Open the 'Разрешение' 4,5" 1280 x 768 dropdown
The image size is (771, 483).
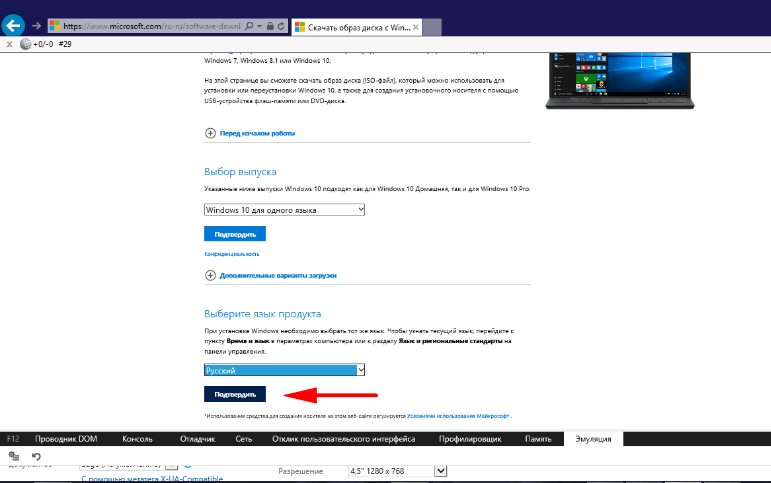click(x=398, y=471)
